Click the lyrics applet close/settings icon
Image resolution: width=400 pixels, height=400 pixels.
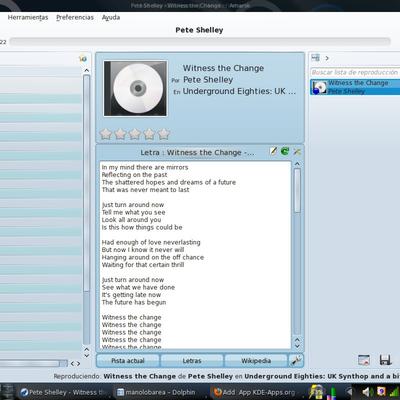coord(297,152)
